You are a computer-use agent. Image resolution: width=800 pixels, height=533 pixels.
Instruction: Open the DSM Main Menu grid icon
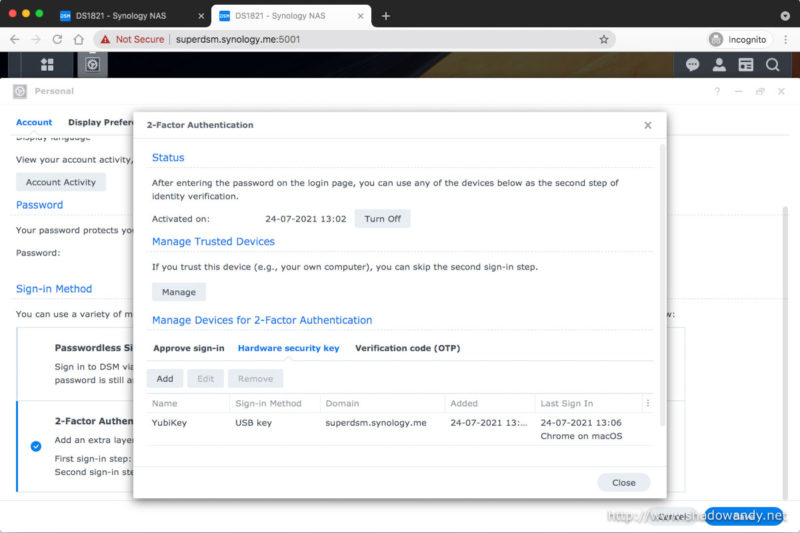point(47,64)
